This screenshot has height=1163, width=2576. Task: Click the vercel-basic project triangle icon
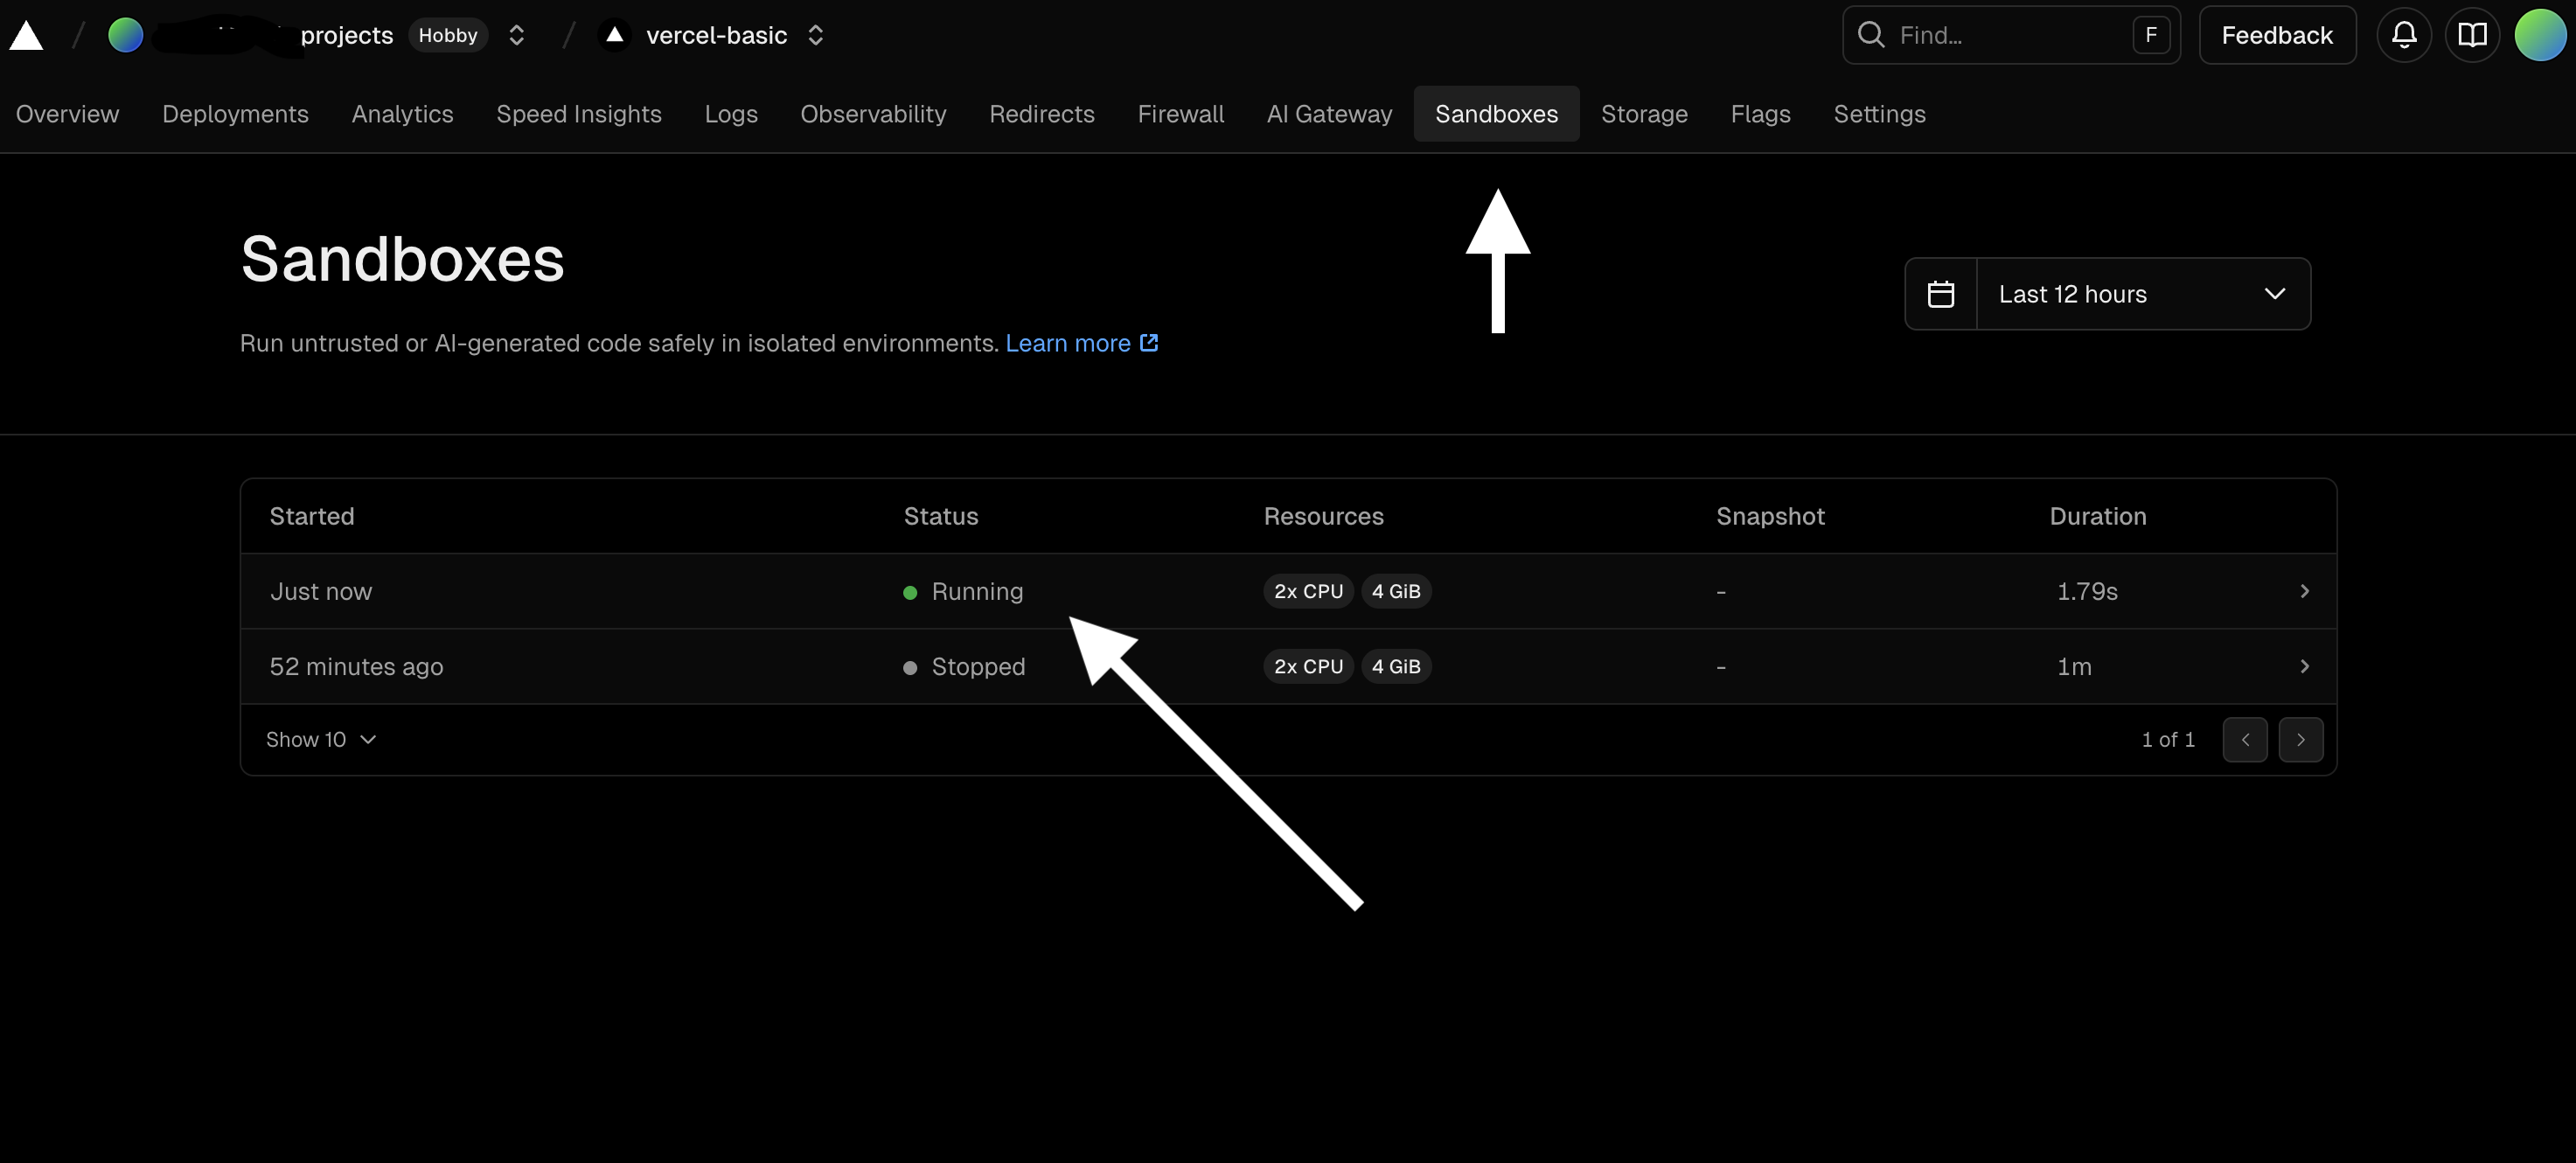(613, 34)
